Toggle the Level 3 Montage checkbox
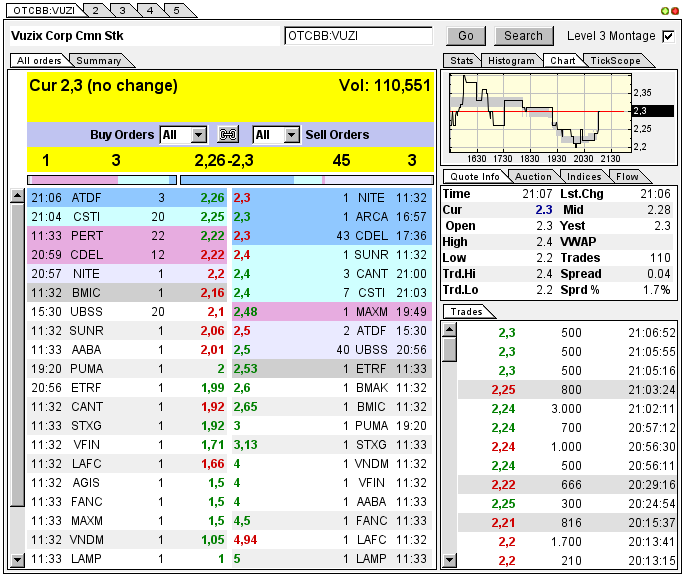This screenshot has width=690, height=579. click(x=668, y=36)
